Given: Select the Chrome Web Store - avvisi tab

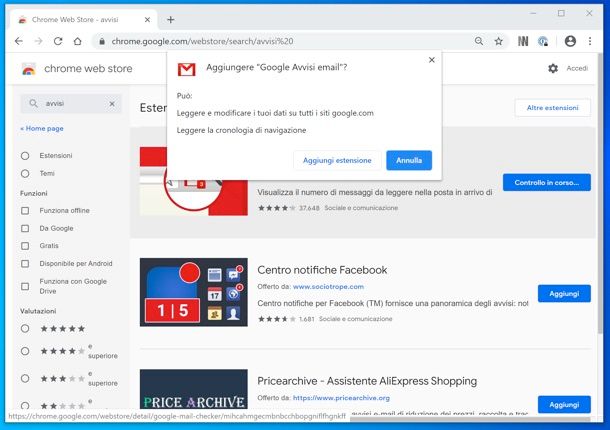Looking at the screenshot, I should 84,19.
